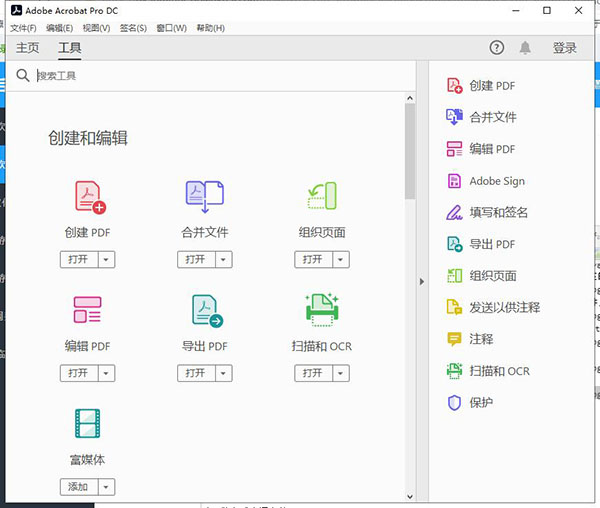
Task: Open 填写和签名 in right sidebar
Action: (x=487, y=212)
